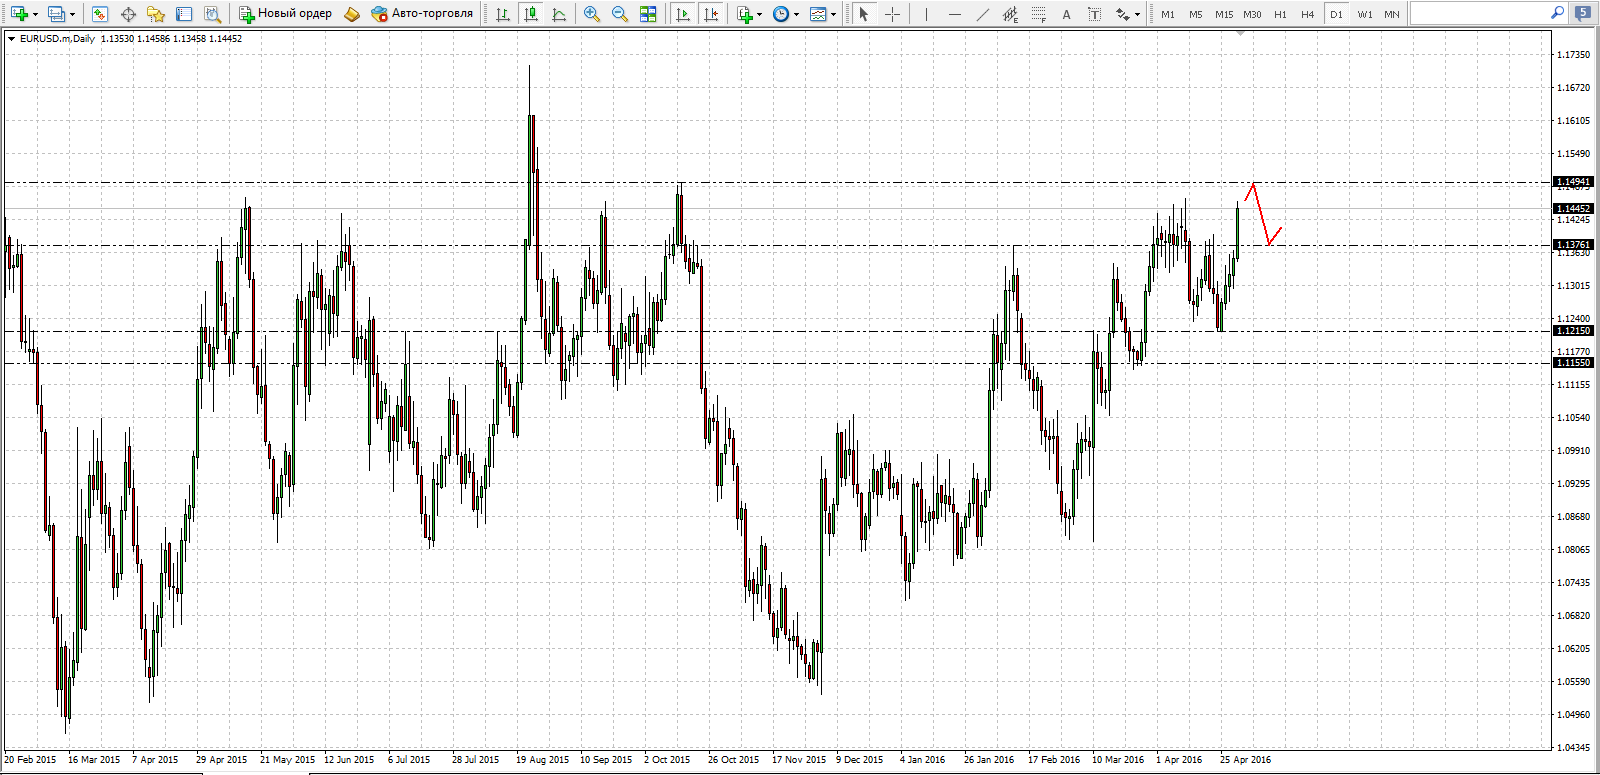Expand the new chart dropdown arrow
Screen dimensions: 1600x775
[35, 15]
